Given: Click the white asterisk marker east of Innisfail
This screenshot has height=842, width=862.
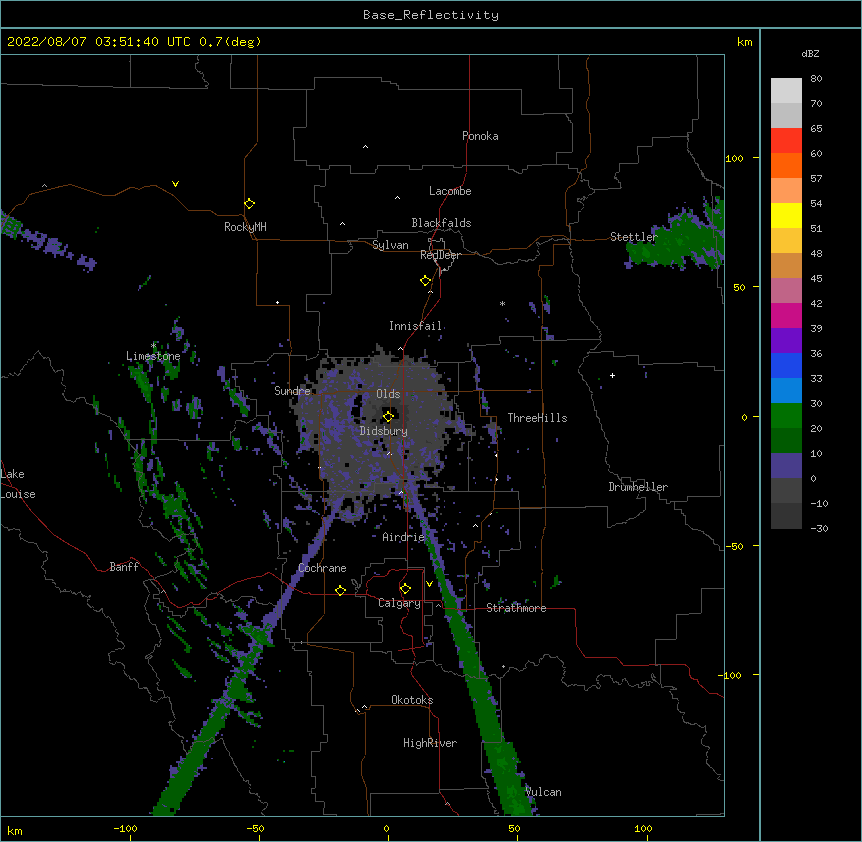Looking at the screenshot, I should coord(502,303).
